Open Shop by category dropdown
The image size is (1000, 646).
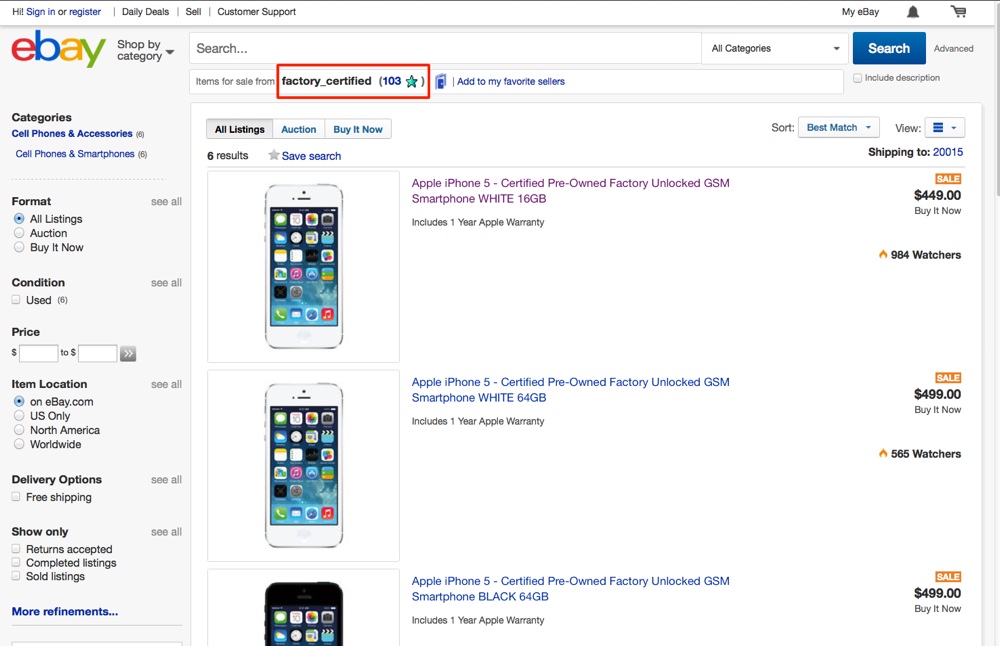(145, 50)
